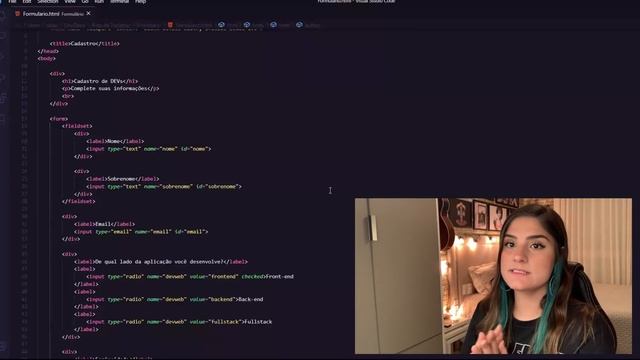Open the Help menu
Screen dimensions: 640x360
click(x=140, y=2)
